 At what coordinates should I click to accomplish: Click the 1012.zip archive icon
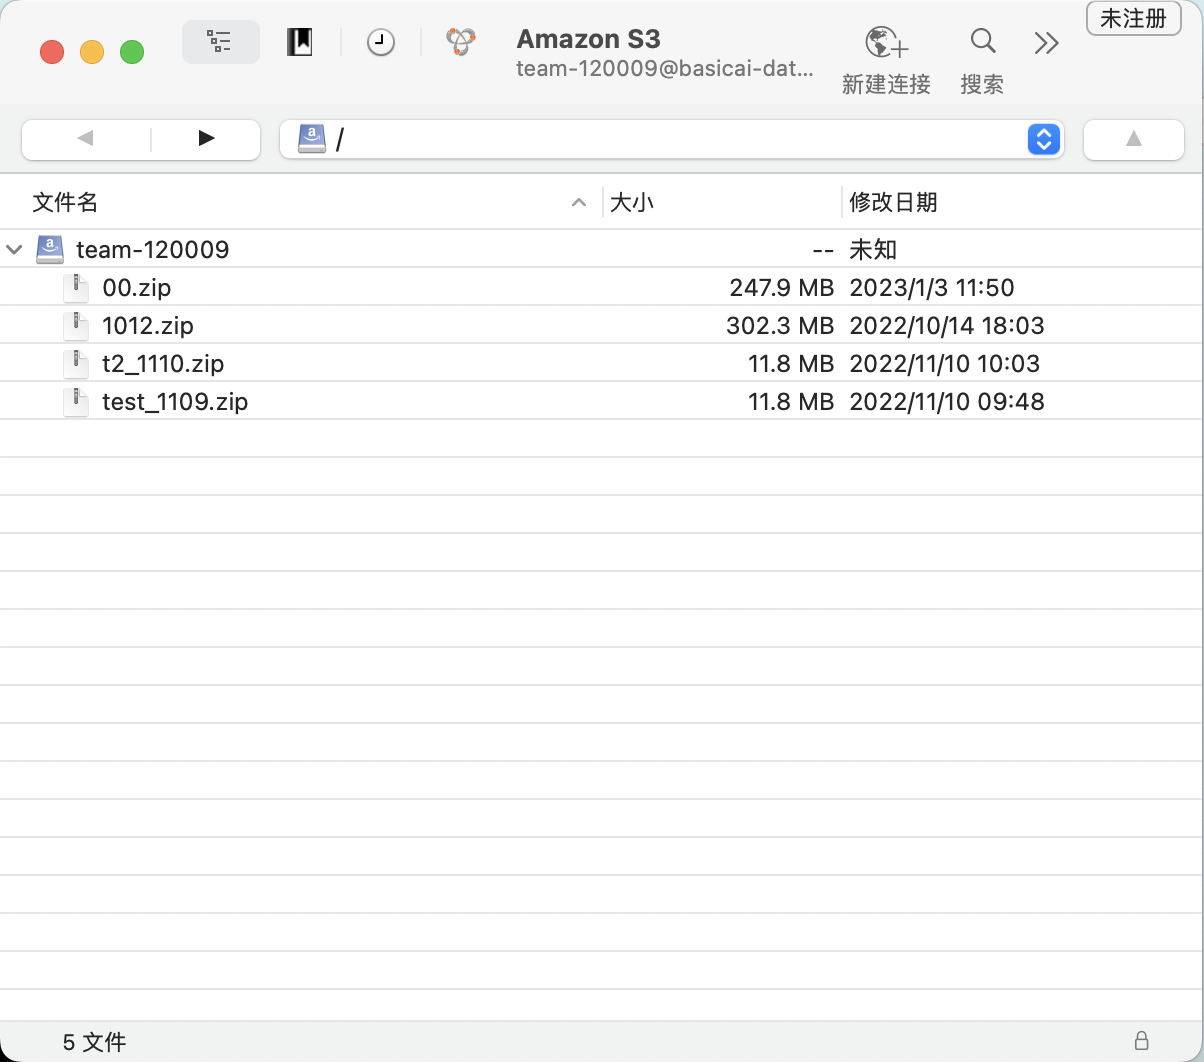76,326
